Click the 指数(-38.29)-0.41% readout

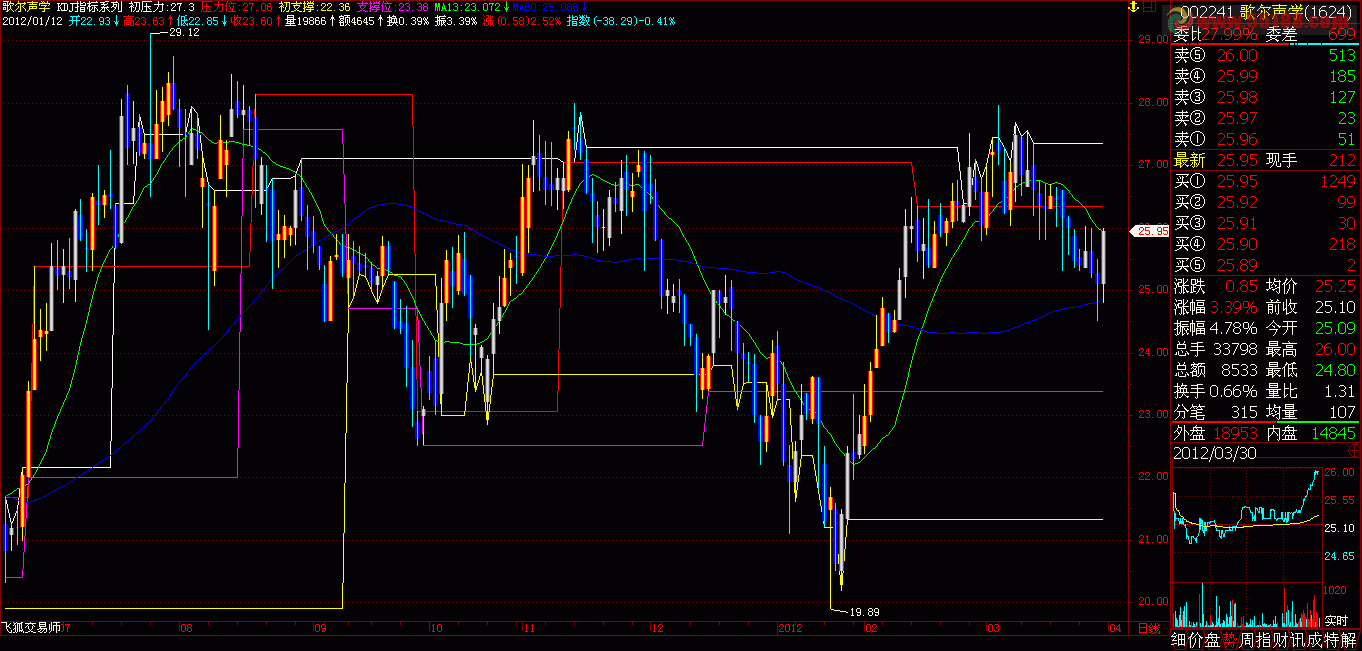click(621, 21)
